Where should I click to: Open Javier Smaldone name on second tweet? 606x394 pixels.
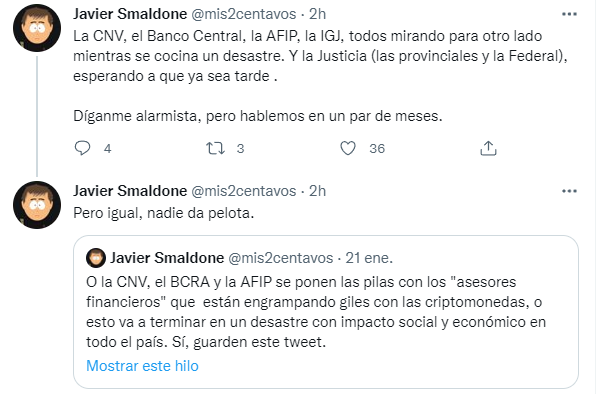130,191
